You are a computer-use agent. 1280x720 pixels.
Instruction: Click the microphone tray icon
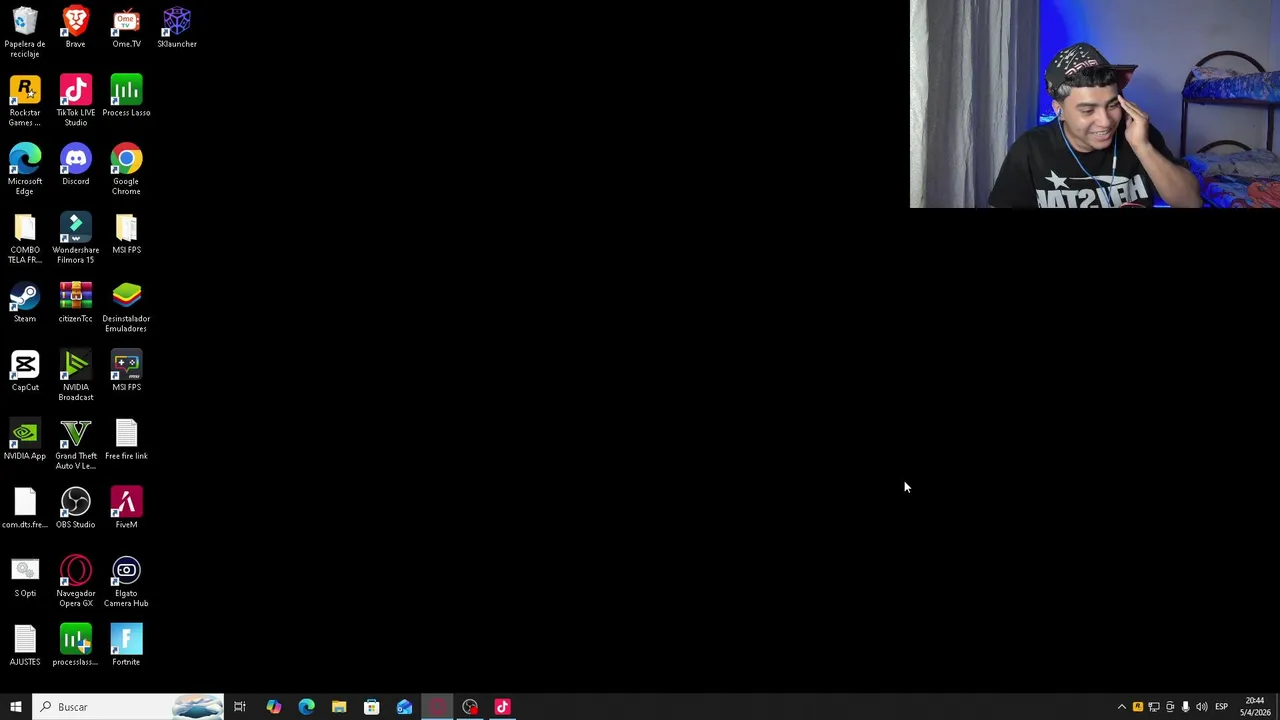pyautogui.click(x=1185, y=707)
